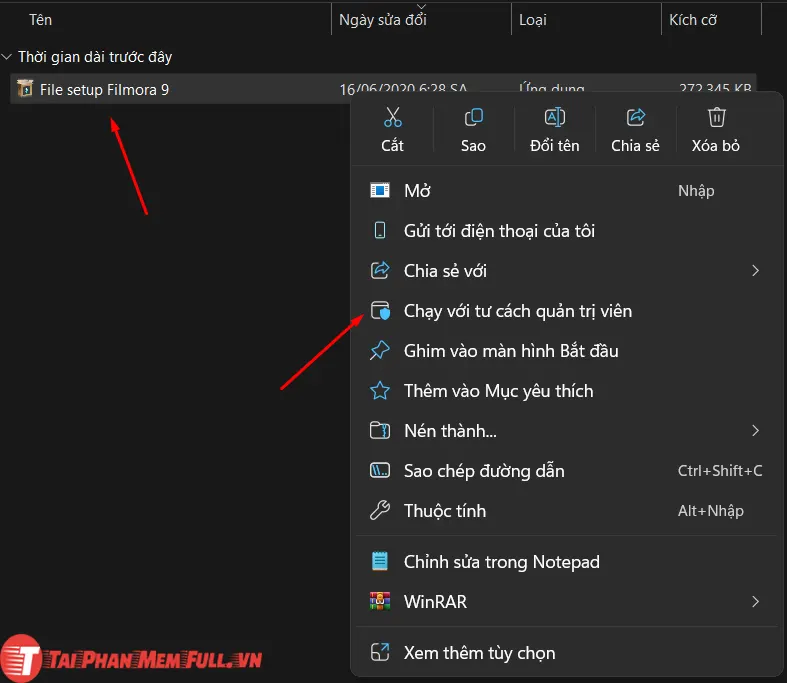This screenshot has height=683, width=787.
Task: Click the pin icon for Ghim vào màn hình
Action: tap(380, 350)
